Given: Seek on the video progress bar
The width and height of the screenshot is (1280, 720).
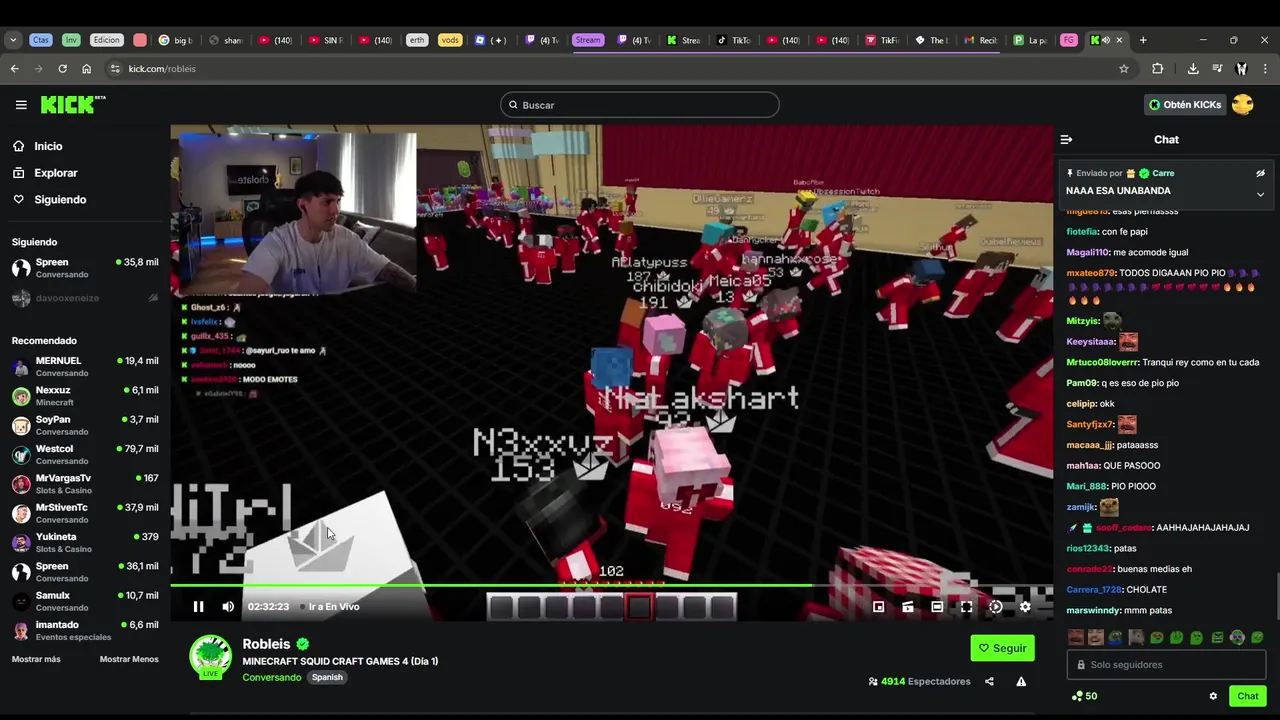Looking at the screenshot, I should 612,585.
